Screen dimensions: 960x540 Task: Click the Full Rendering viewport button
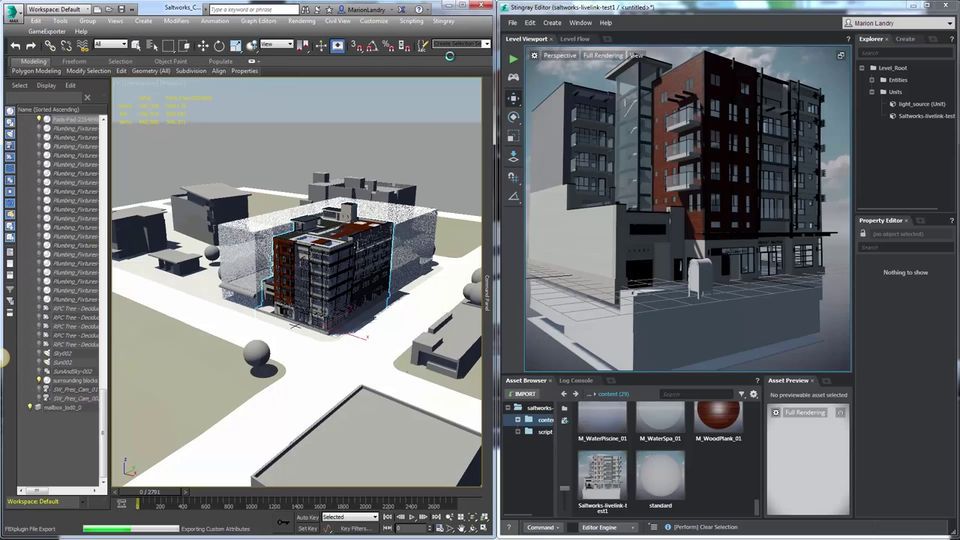pos(602,55)
